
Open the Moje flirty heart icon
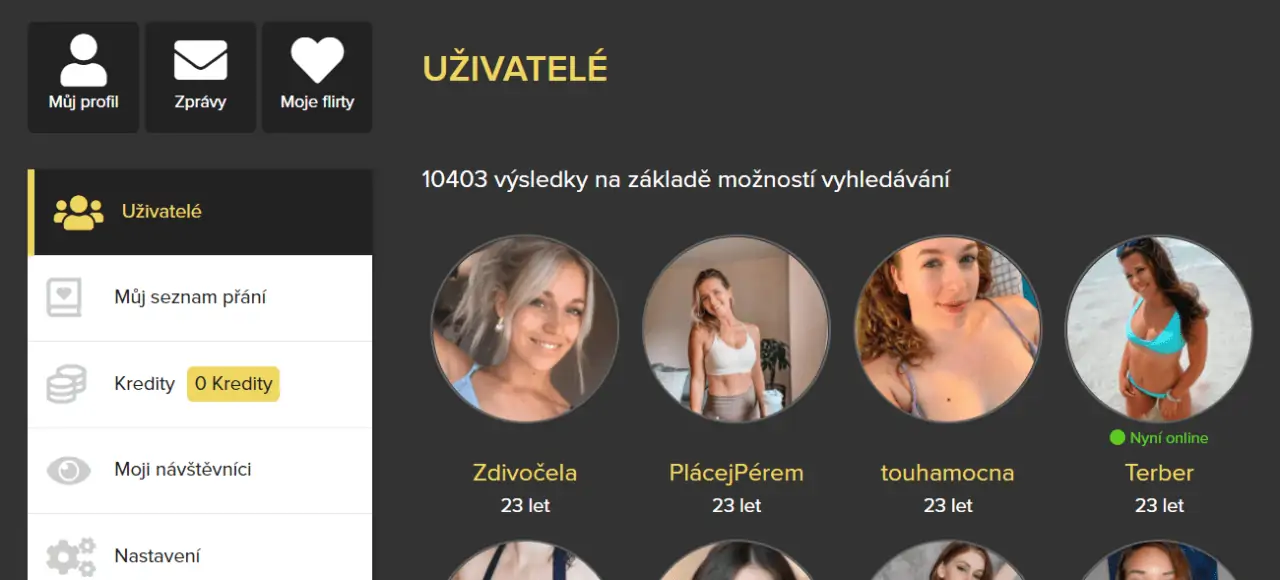point(317,60)
